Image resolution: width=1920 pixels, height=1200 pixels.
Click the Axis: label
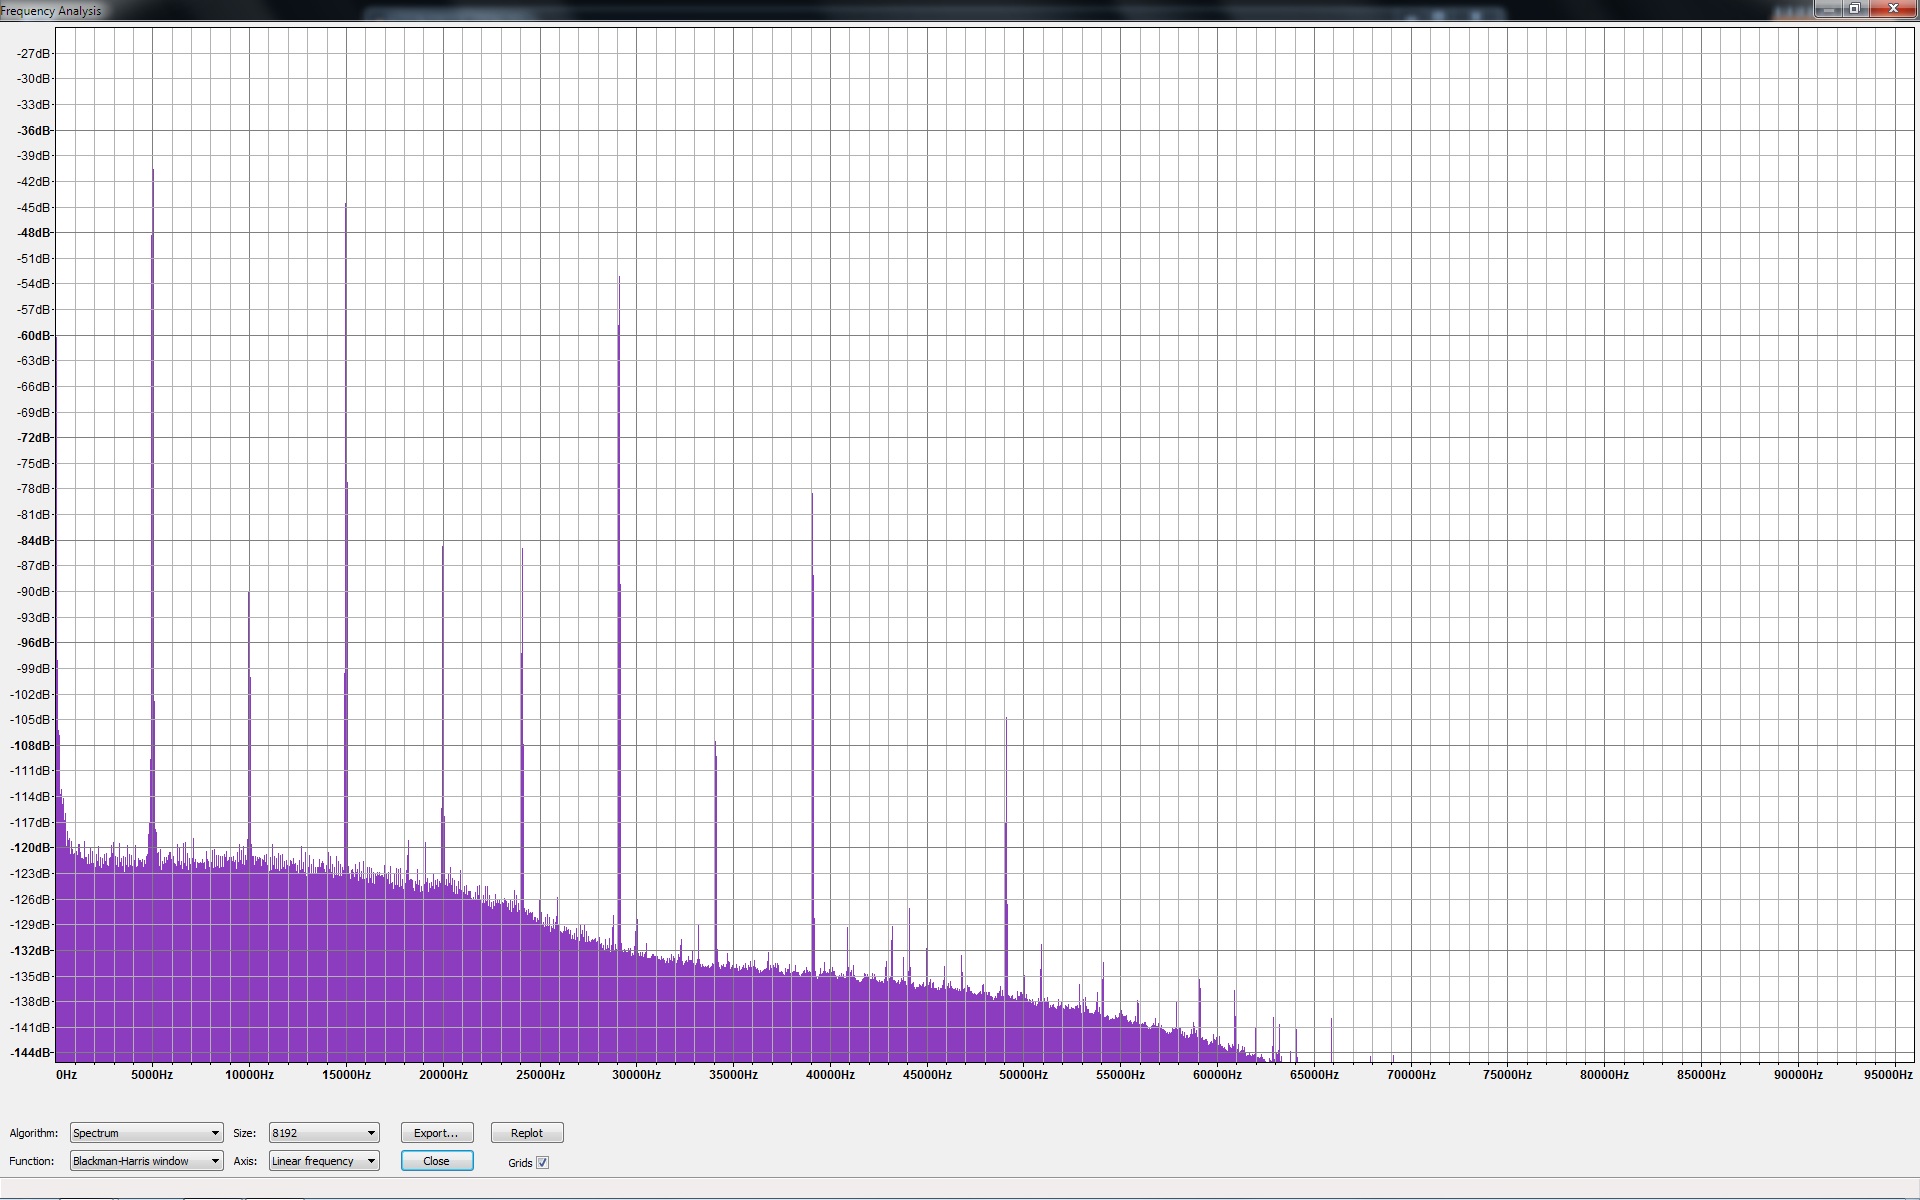[x=245, y=1161]
